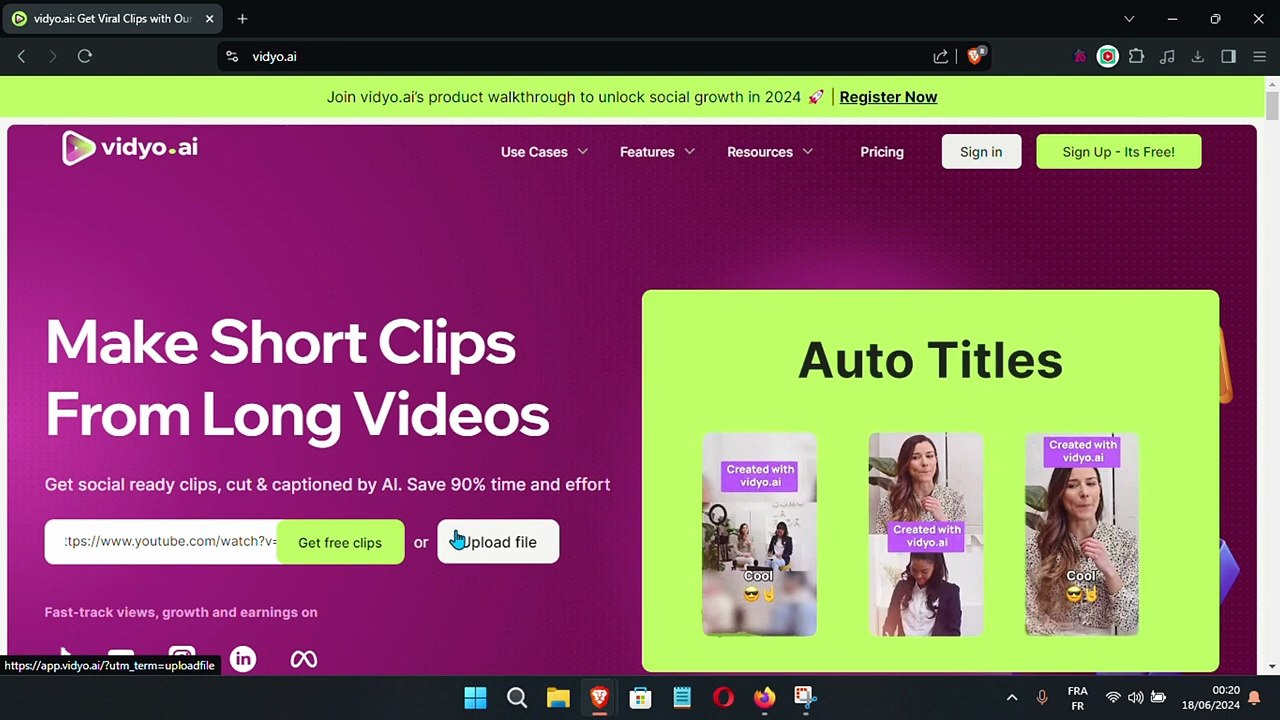Click the browser back arrow
The width and height of the screenshot is (1280, 720).
click(21, 57)
